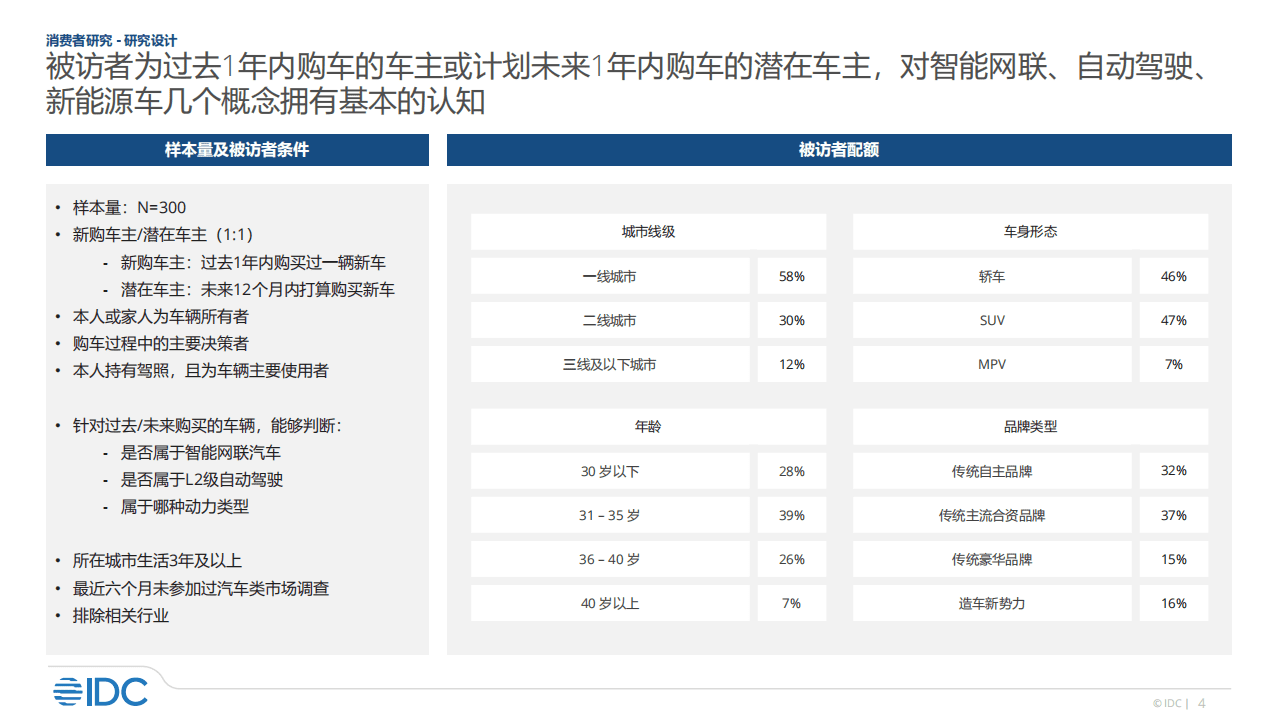Screen dimensions: 1279x719
Task: Click the SUV cell in 车身形态 table
Action: click(x=991, y=320)
